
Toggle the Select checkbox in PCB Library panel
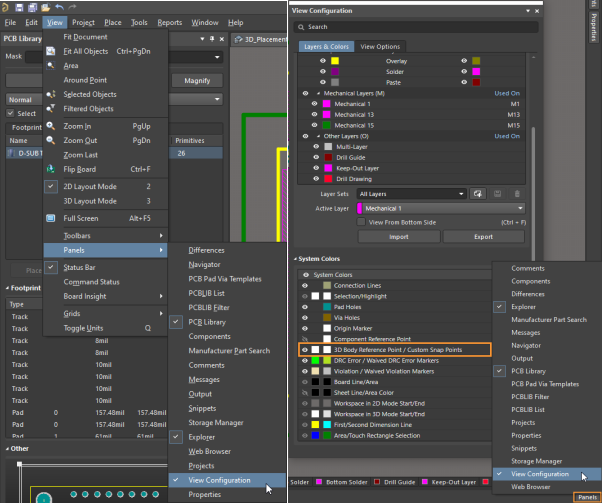coord(10,114)
